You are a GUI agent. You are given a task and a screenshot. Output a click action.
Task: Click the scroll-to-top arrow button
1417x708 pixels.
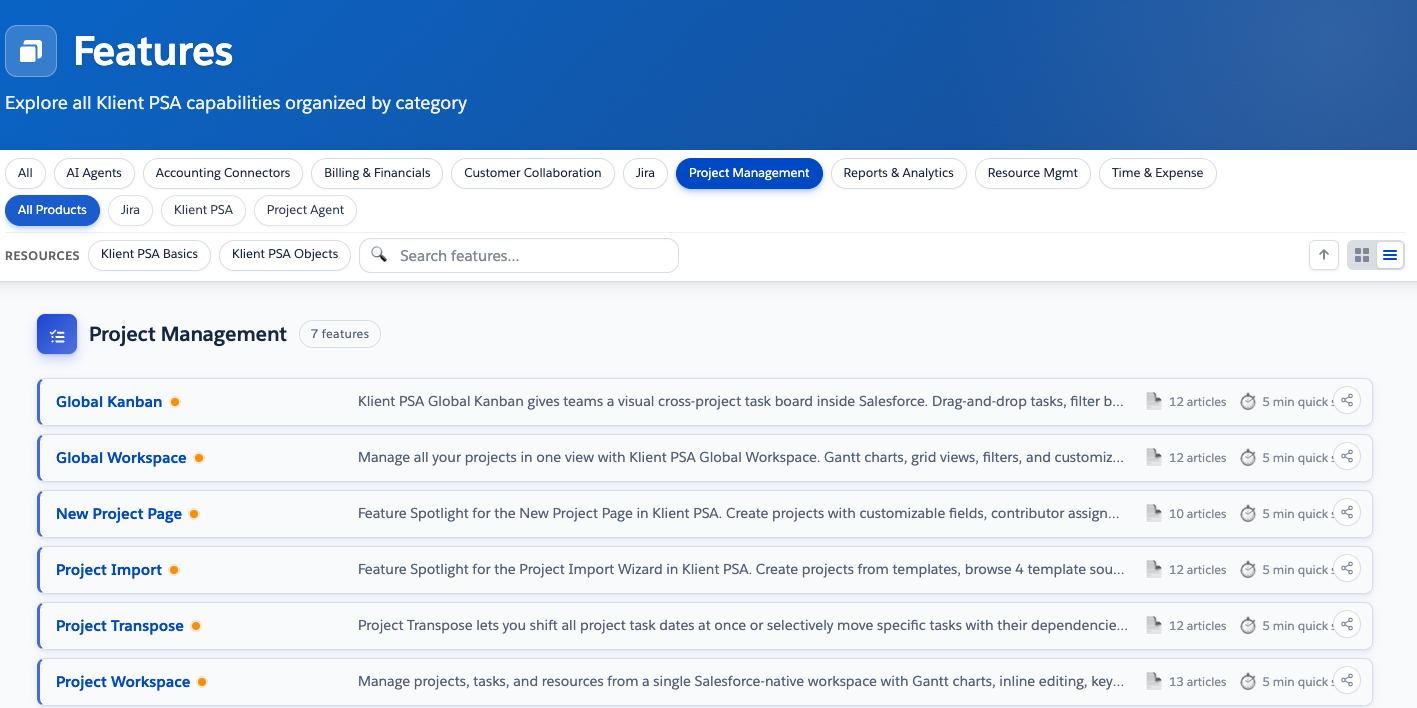tap(1324, 255)
